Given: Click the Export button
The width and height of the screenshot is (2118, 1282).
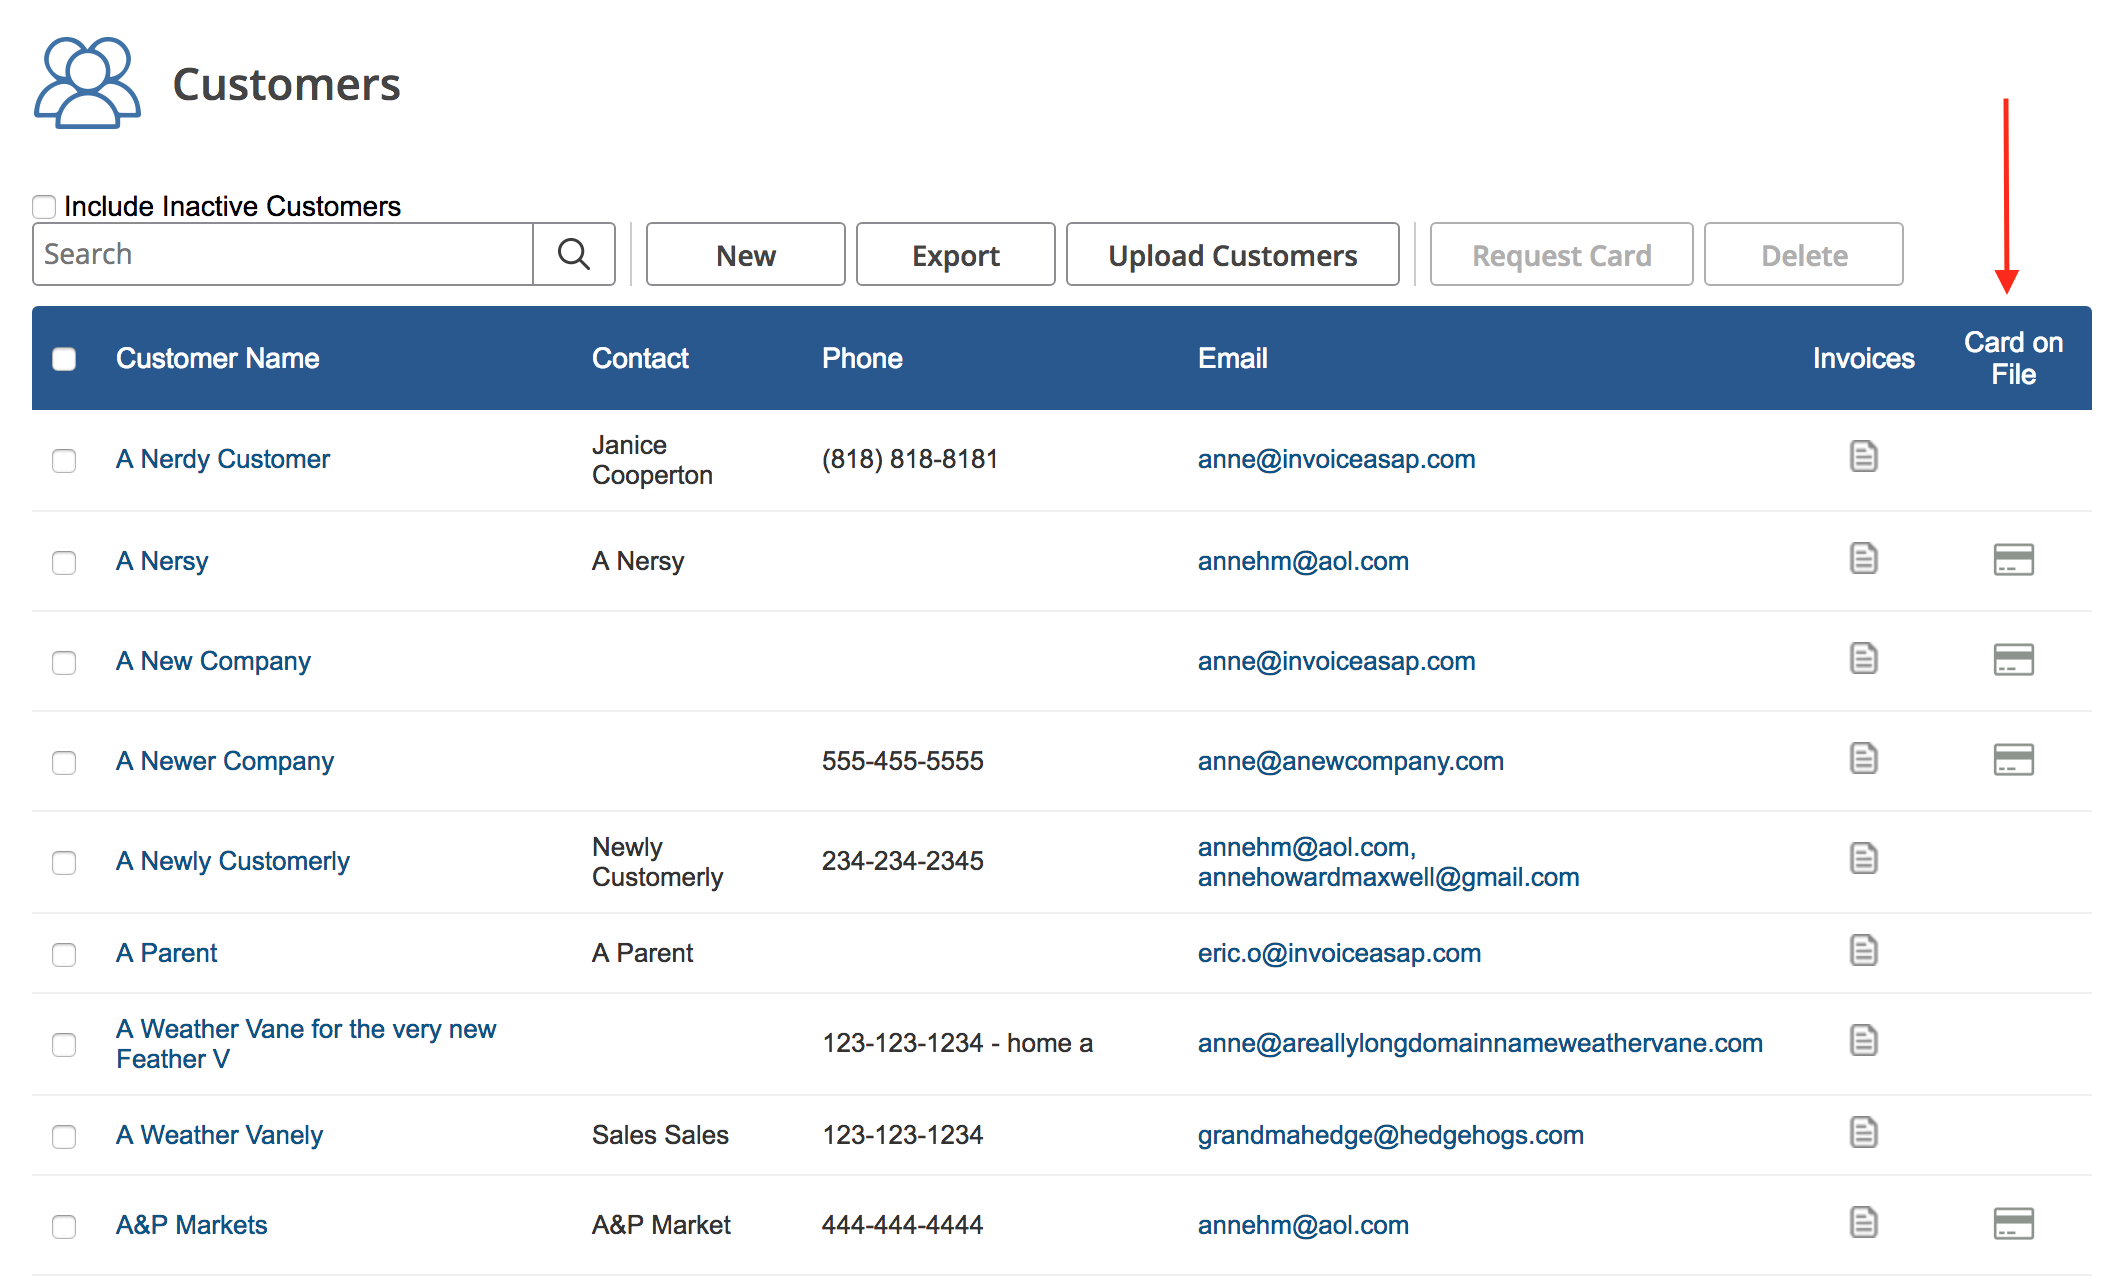Looking at the screenshot, I should pos(955,255).
